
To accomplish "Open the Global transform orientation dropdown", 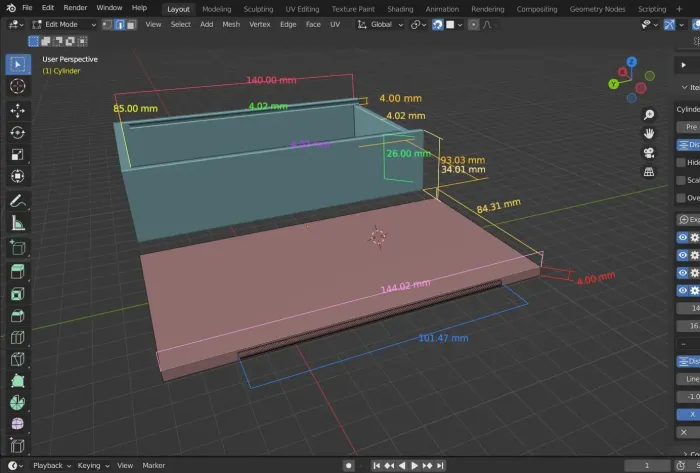I will tap(383, 24).
